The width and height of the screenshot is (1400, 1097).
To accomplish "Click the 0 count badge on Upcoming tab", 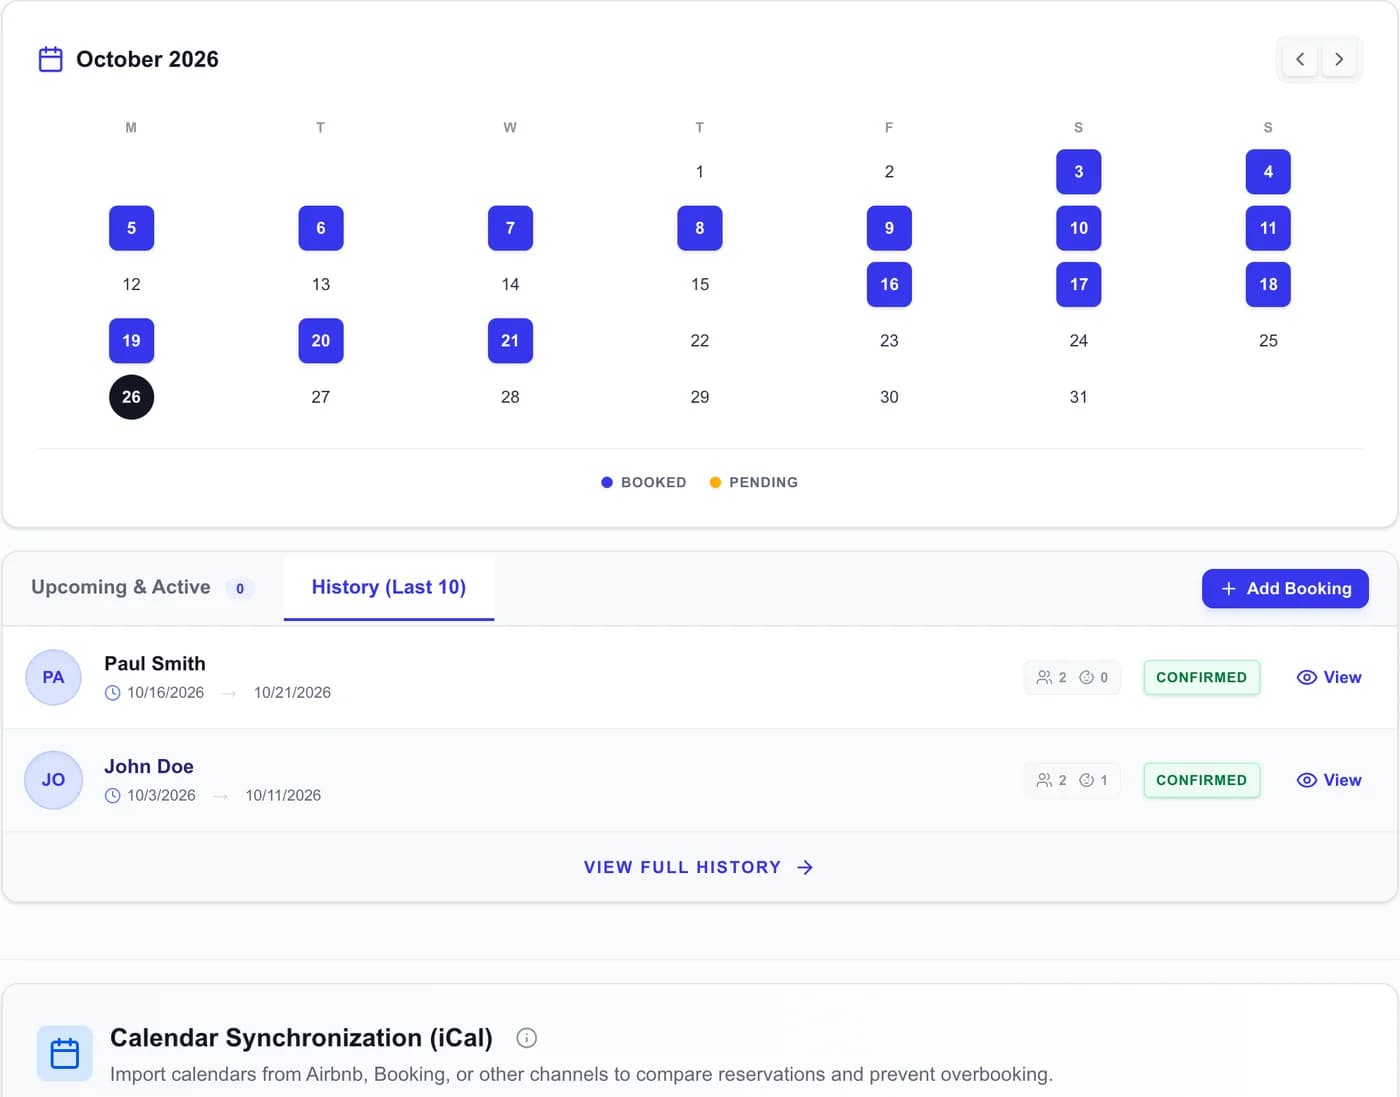I will (x=240, y=589).
